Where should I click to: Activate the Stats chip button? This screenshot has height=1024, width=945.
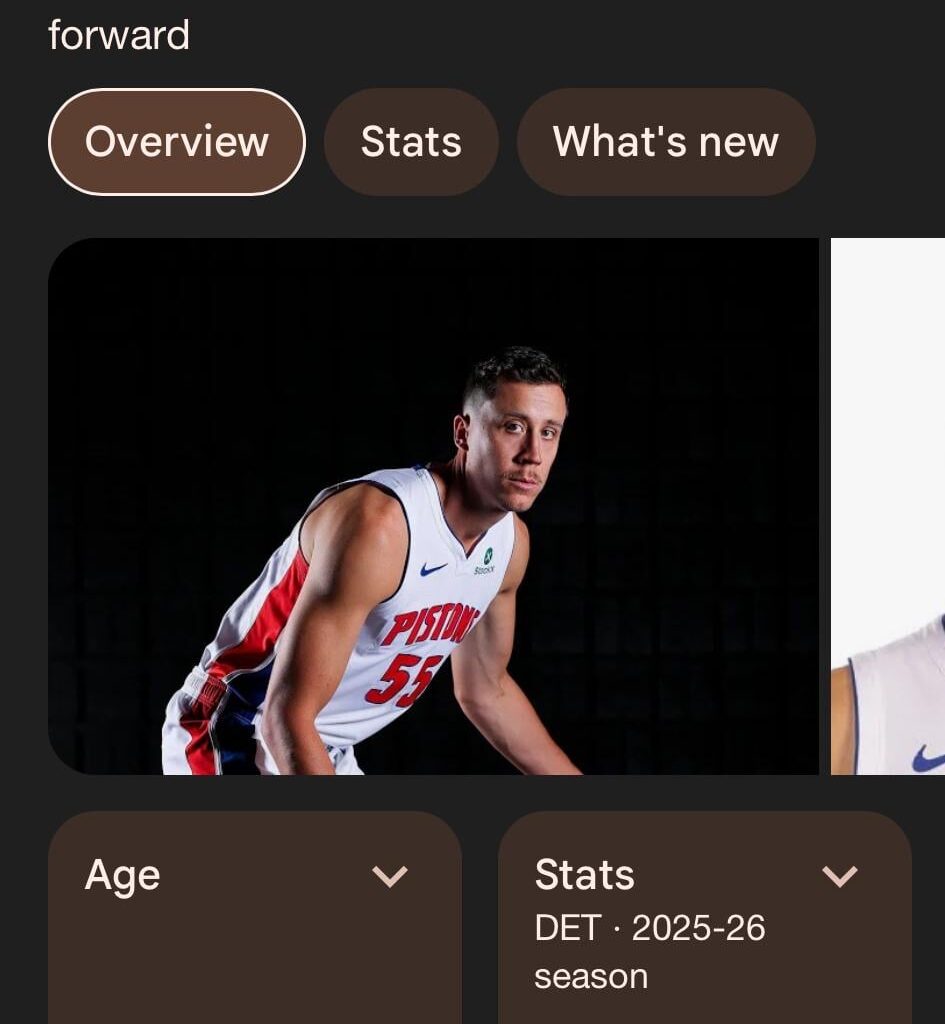click(410, 141)
